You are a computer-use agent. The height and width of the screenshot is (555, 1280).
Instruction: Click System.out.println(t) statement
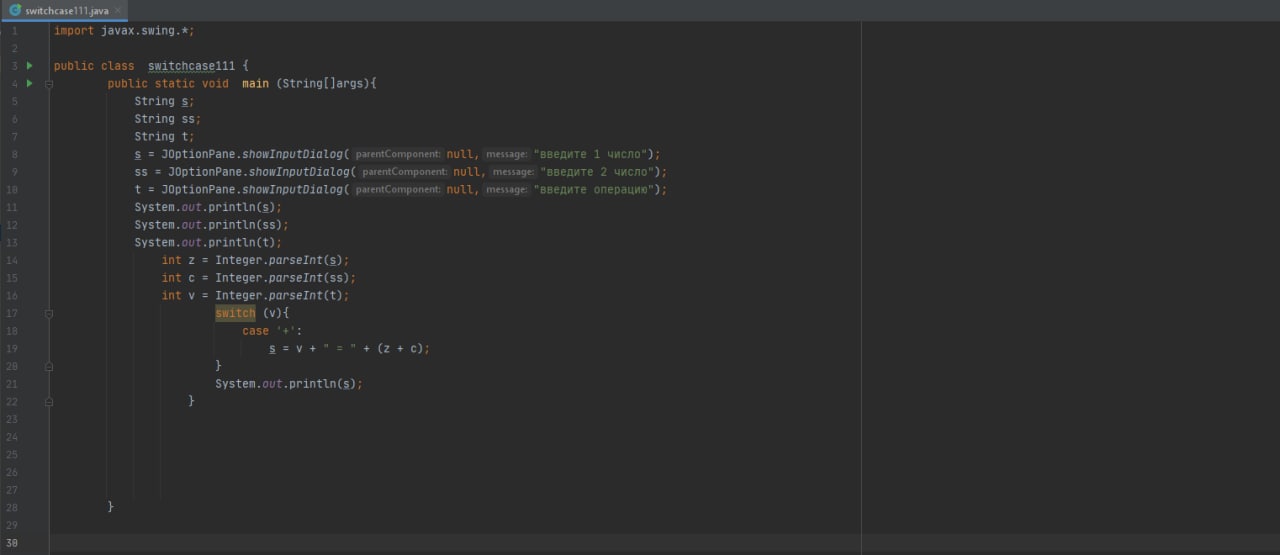click(208, 242)
